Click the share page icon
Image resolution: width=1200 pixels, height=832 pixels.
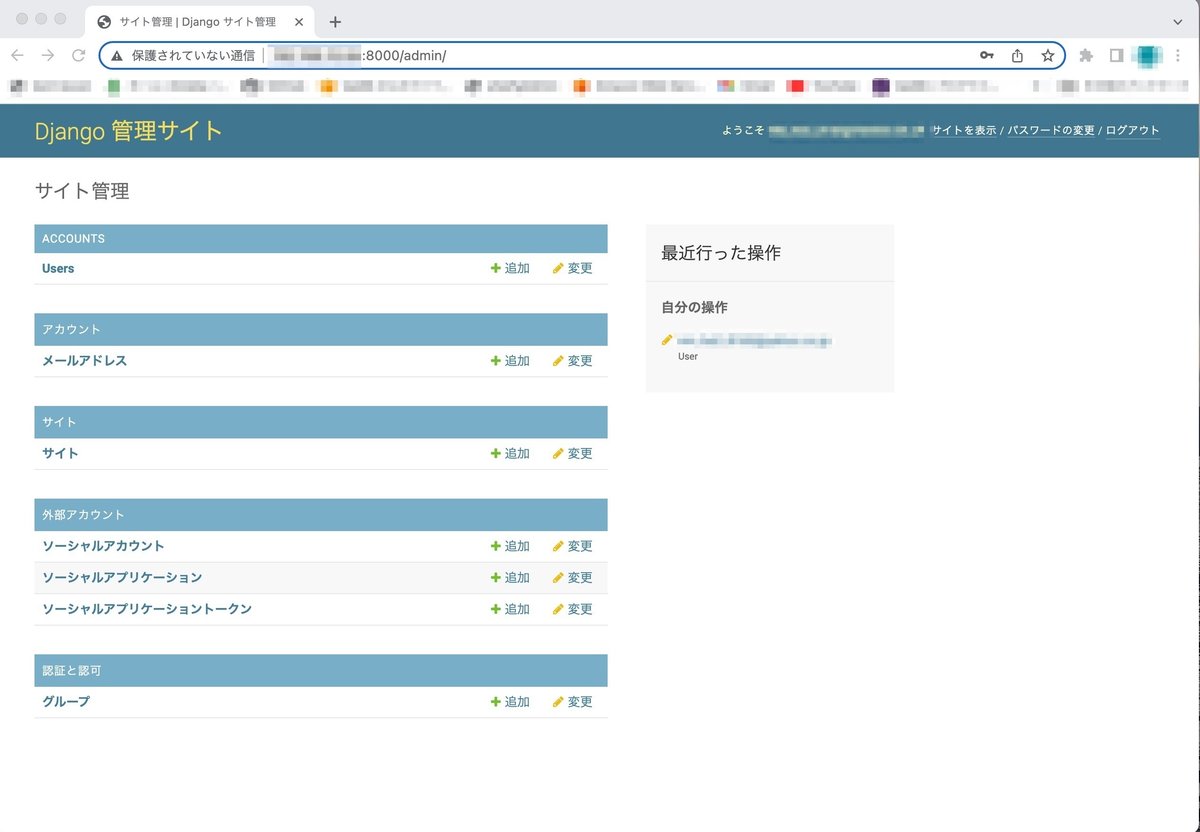1017,56
